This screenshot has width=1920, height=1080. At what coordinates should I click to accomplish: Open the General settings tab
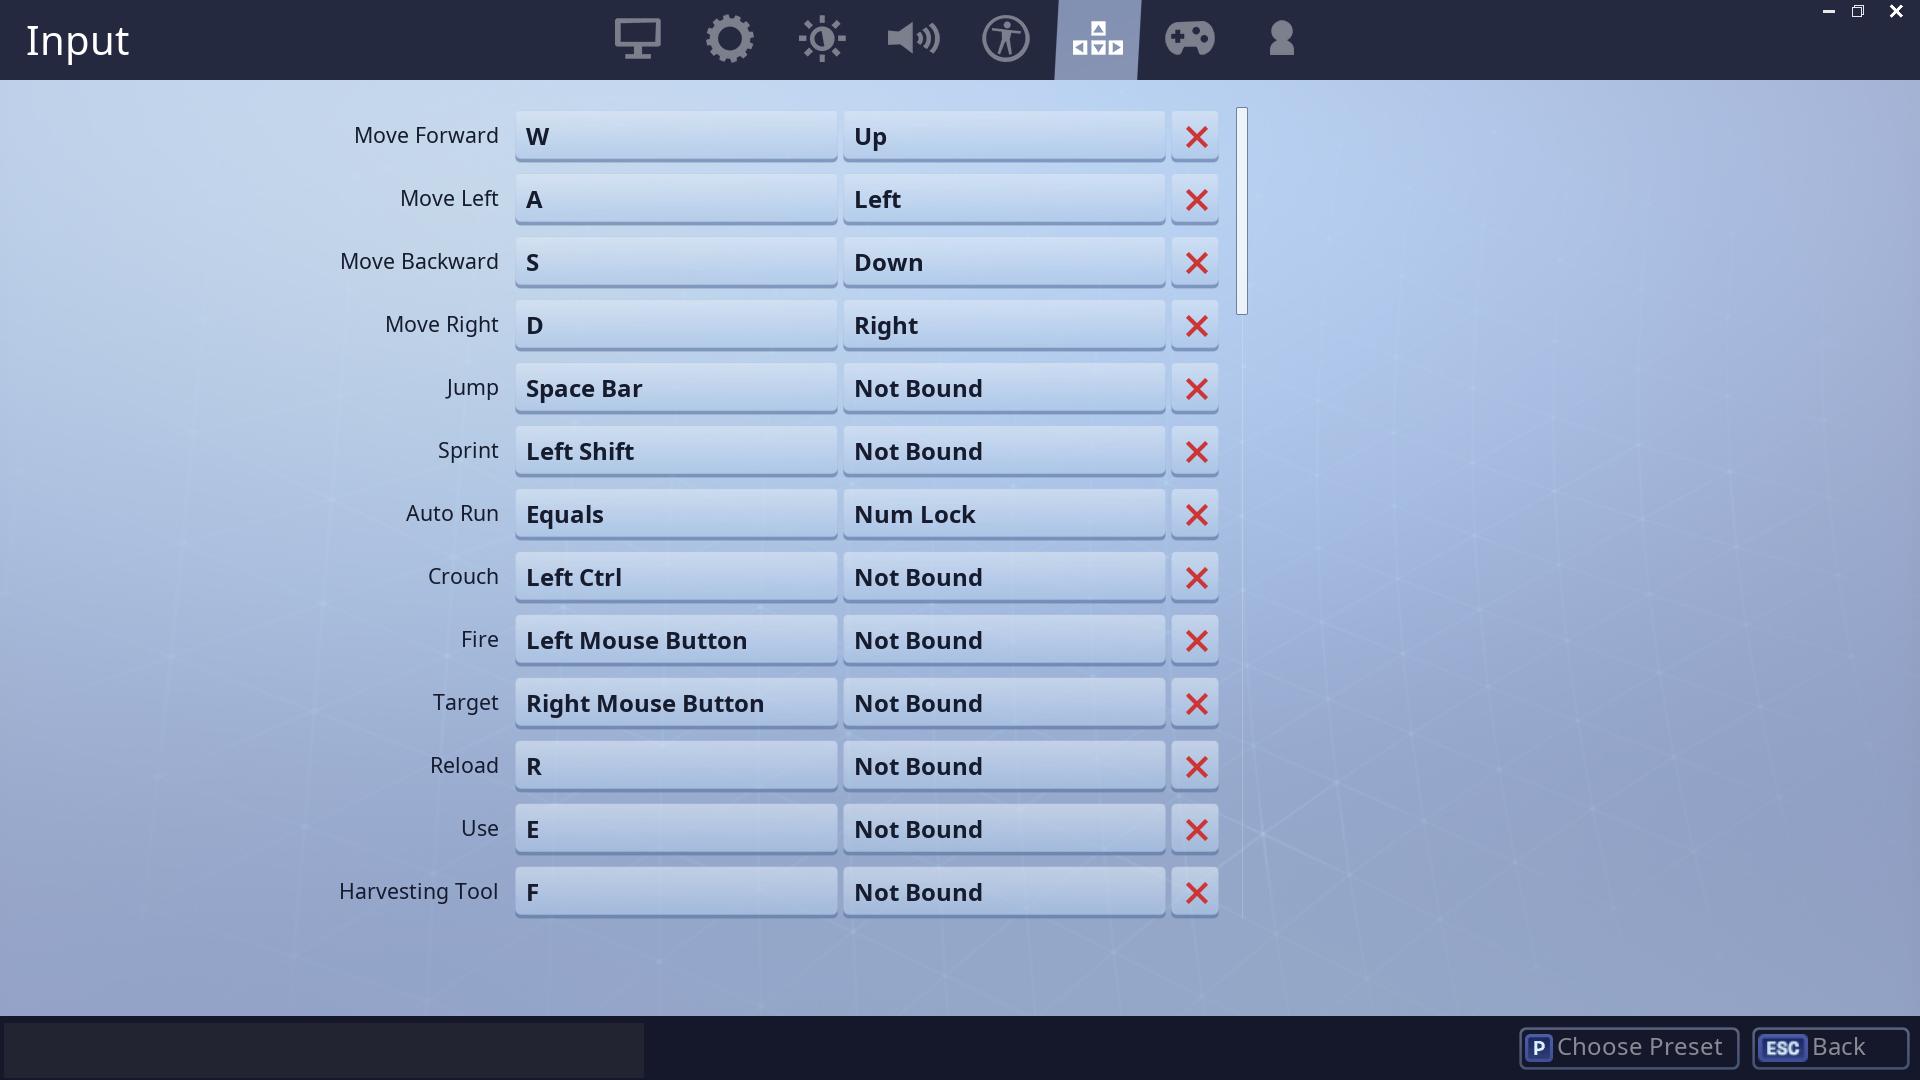(x=731, y=37)
